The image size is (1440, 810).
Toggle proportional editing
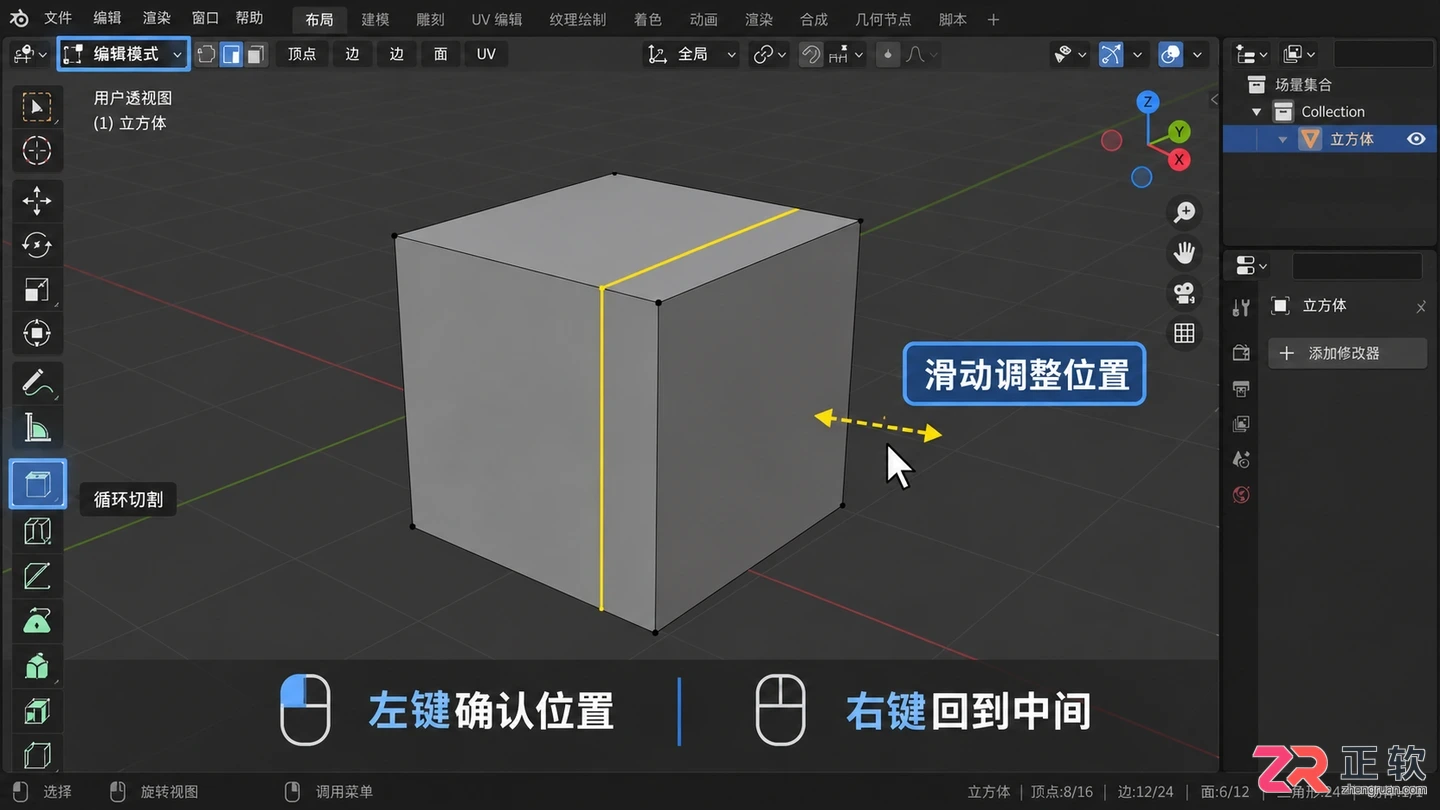pyautogui.click(x=888, y=54)
